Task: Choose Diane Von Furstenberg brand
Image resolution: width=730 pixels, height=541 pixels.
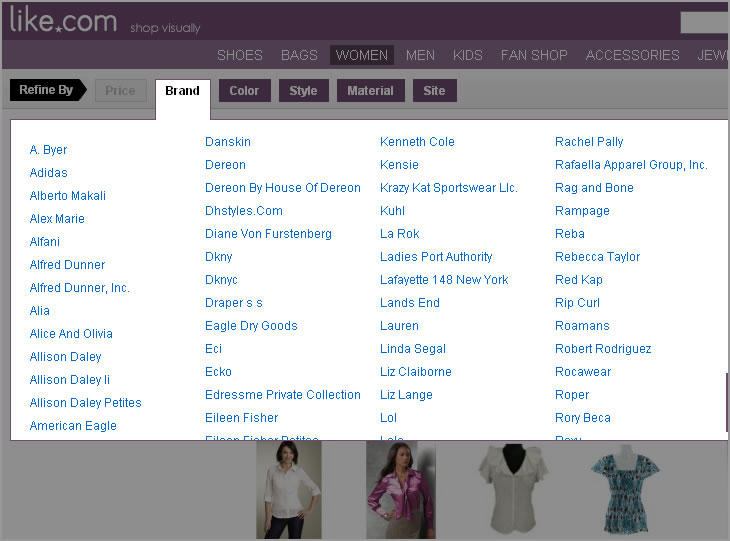Action: (268, 234)
